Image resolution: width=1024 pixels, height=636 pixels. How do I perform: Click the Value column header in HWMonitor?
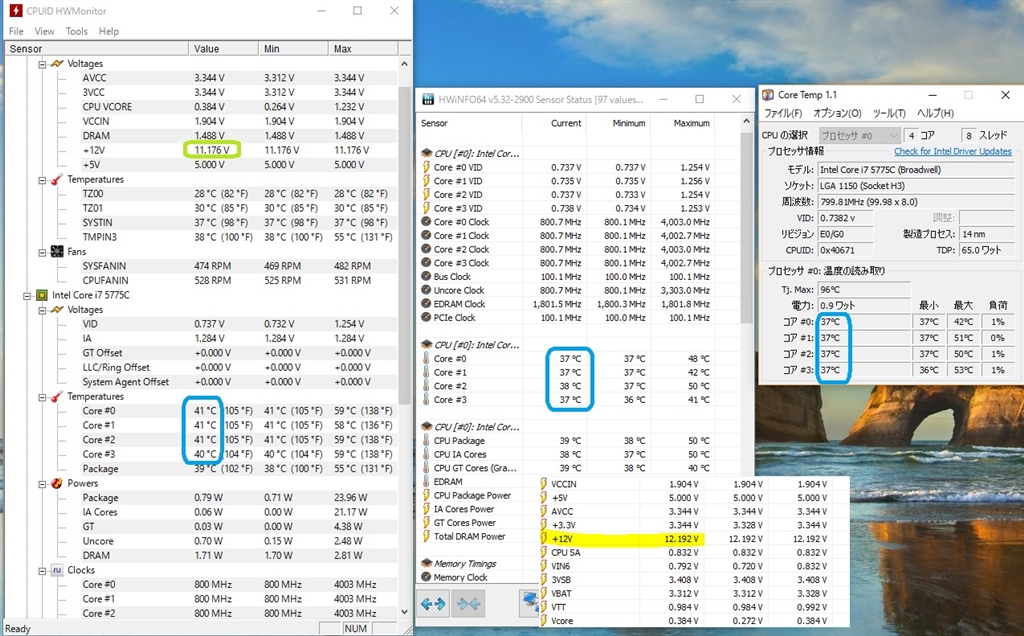tap(223, 48)
